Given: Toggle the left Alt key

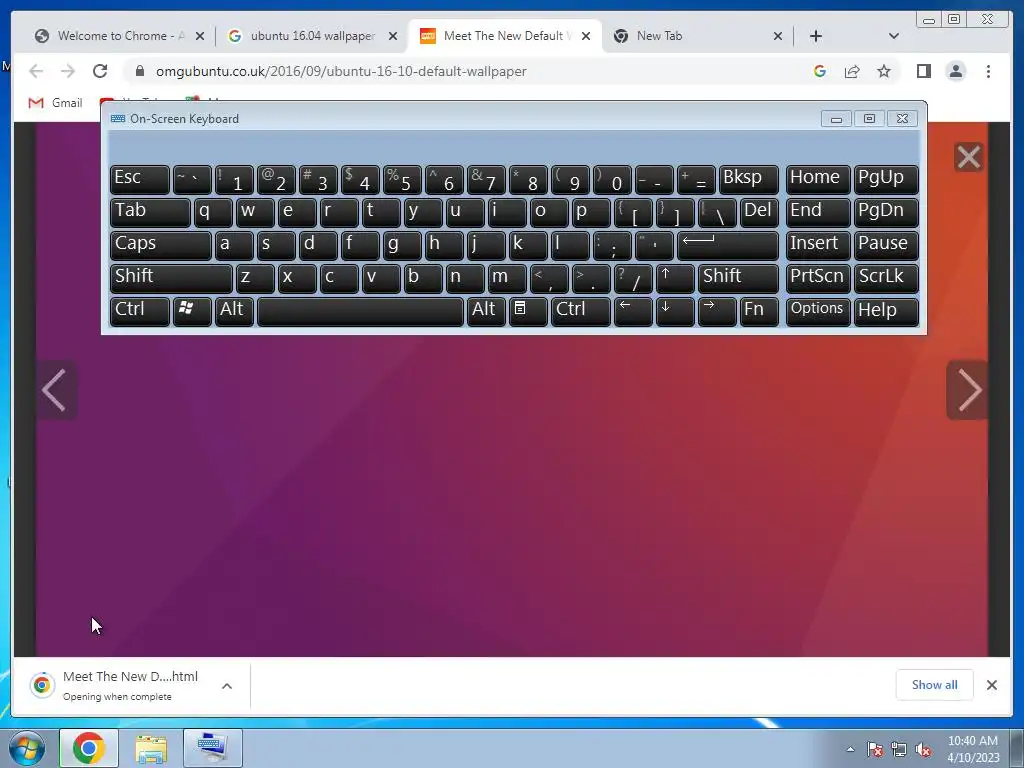Looking at the screenshot, I should 234,311.
